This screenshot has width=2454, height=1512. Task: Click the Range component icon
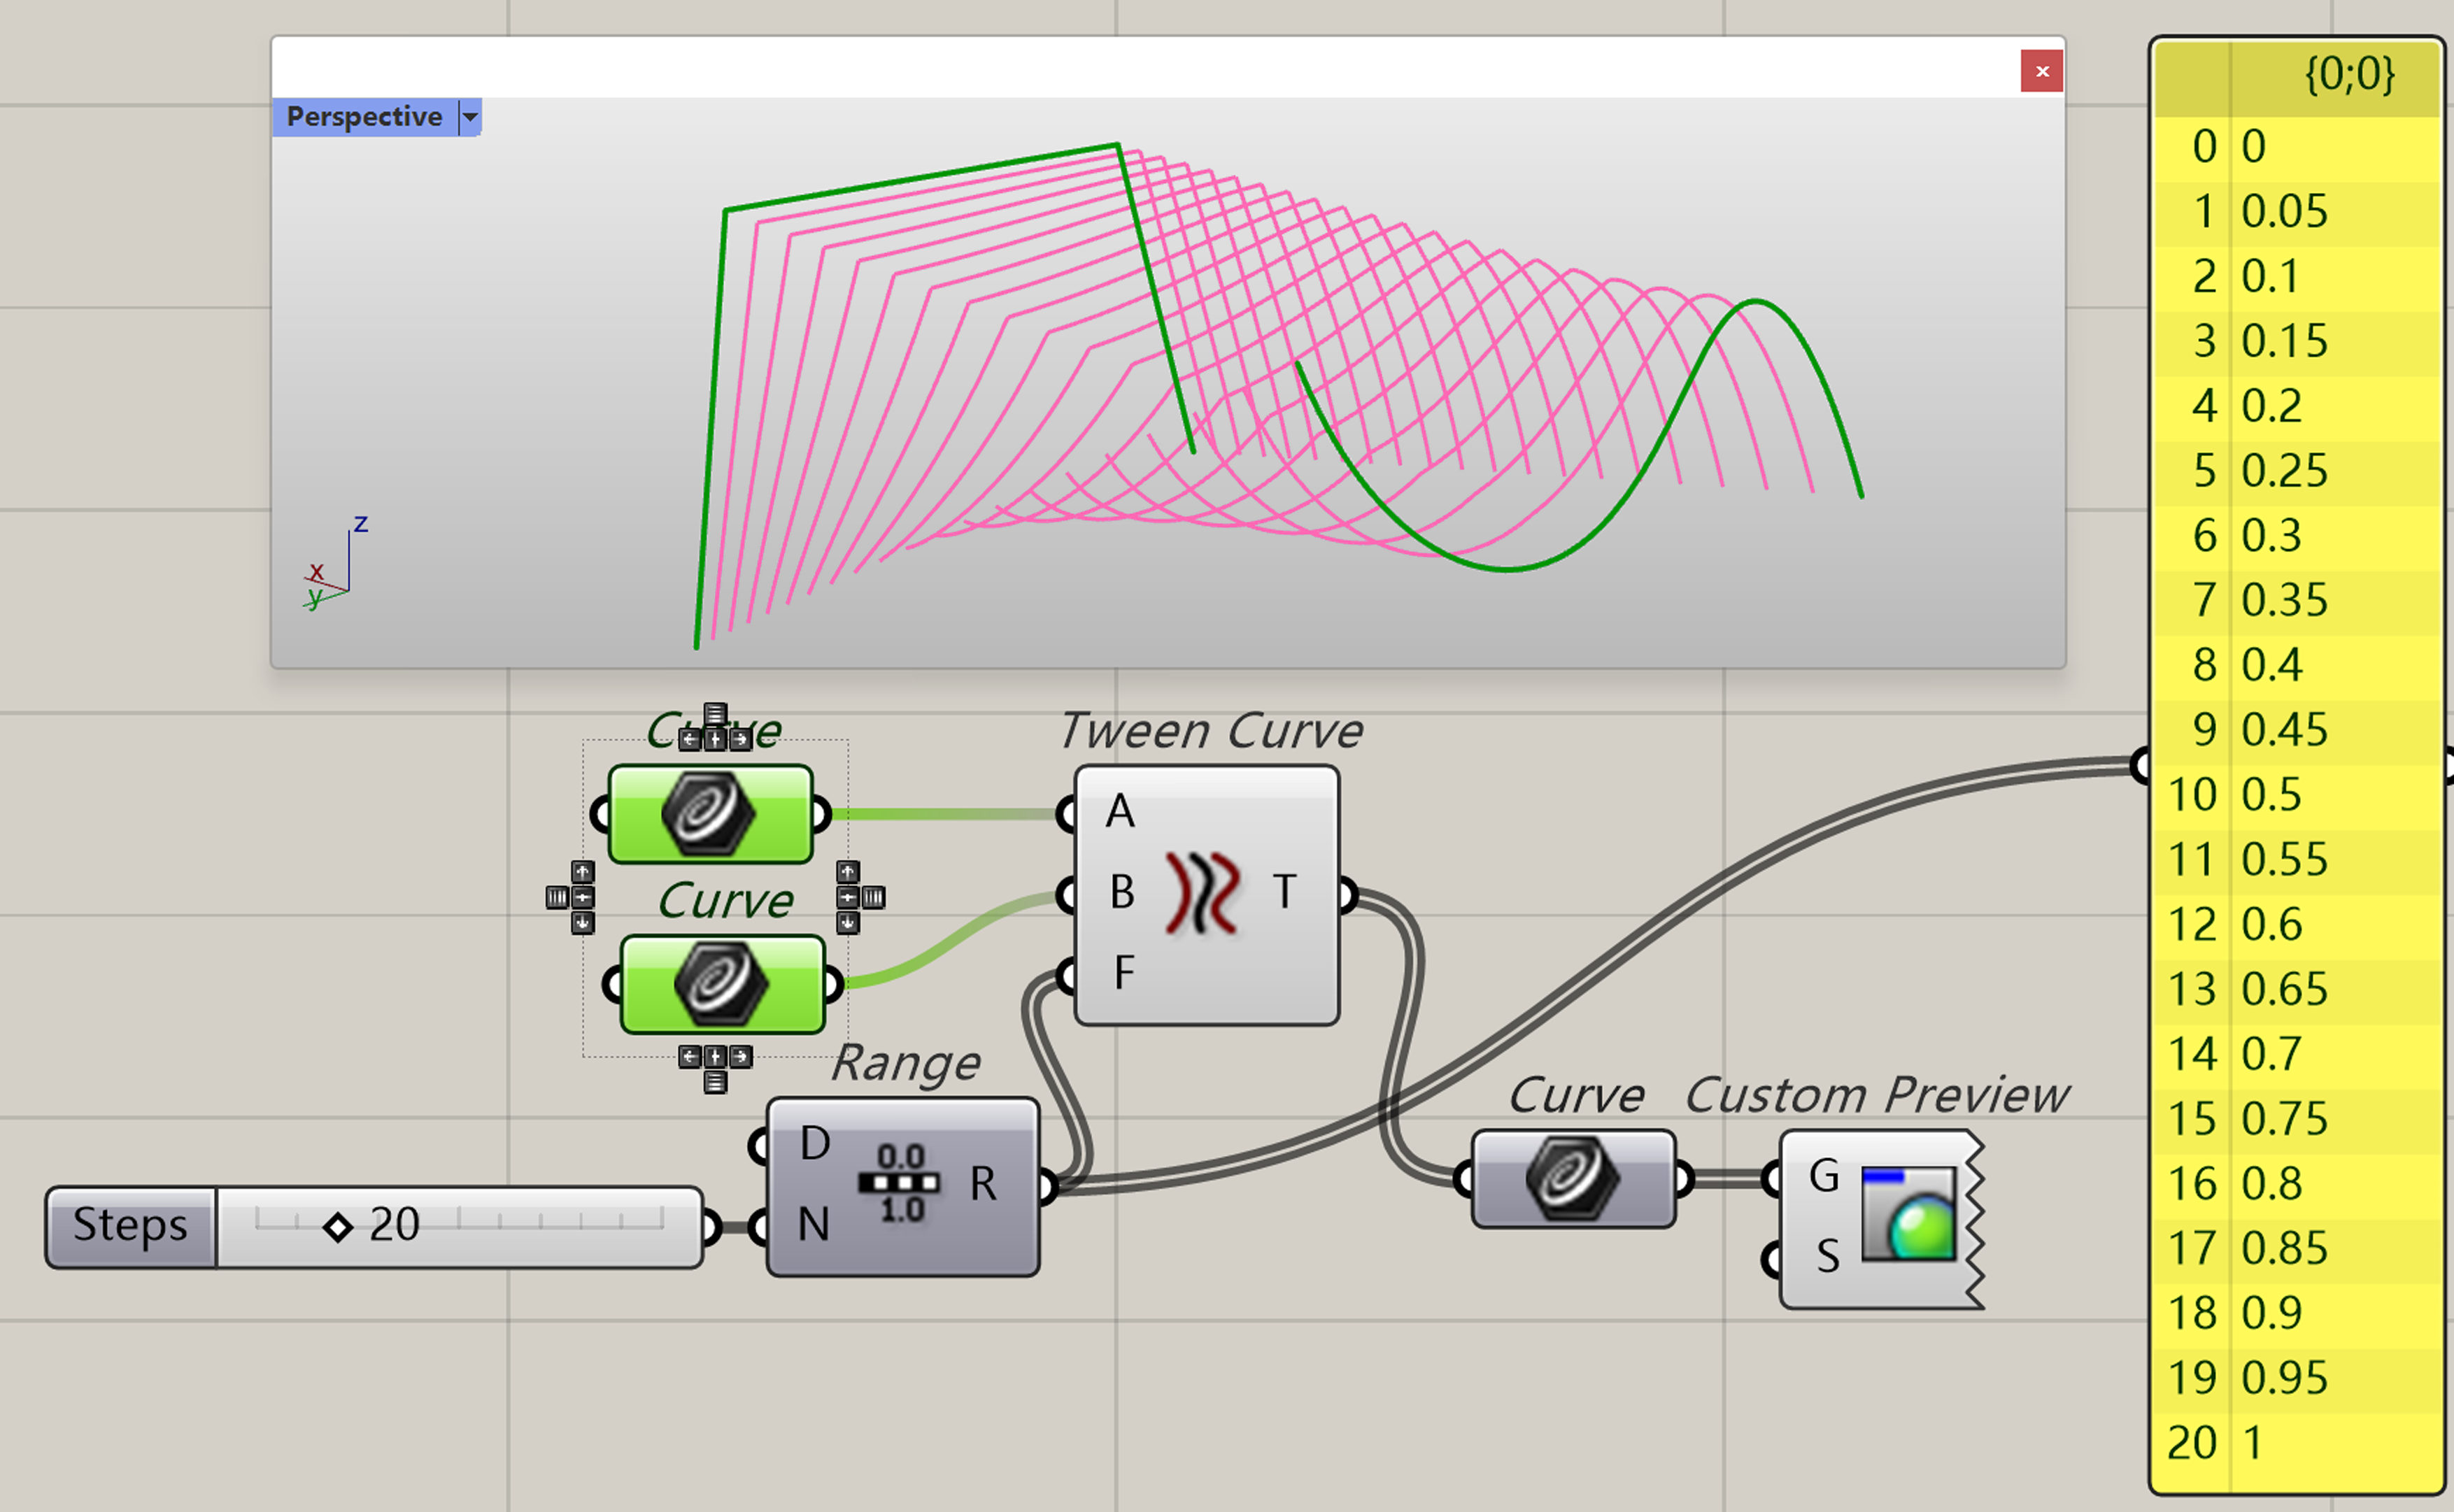(x=900, y=1184)
